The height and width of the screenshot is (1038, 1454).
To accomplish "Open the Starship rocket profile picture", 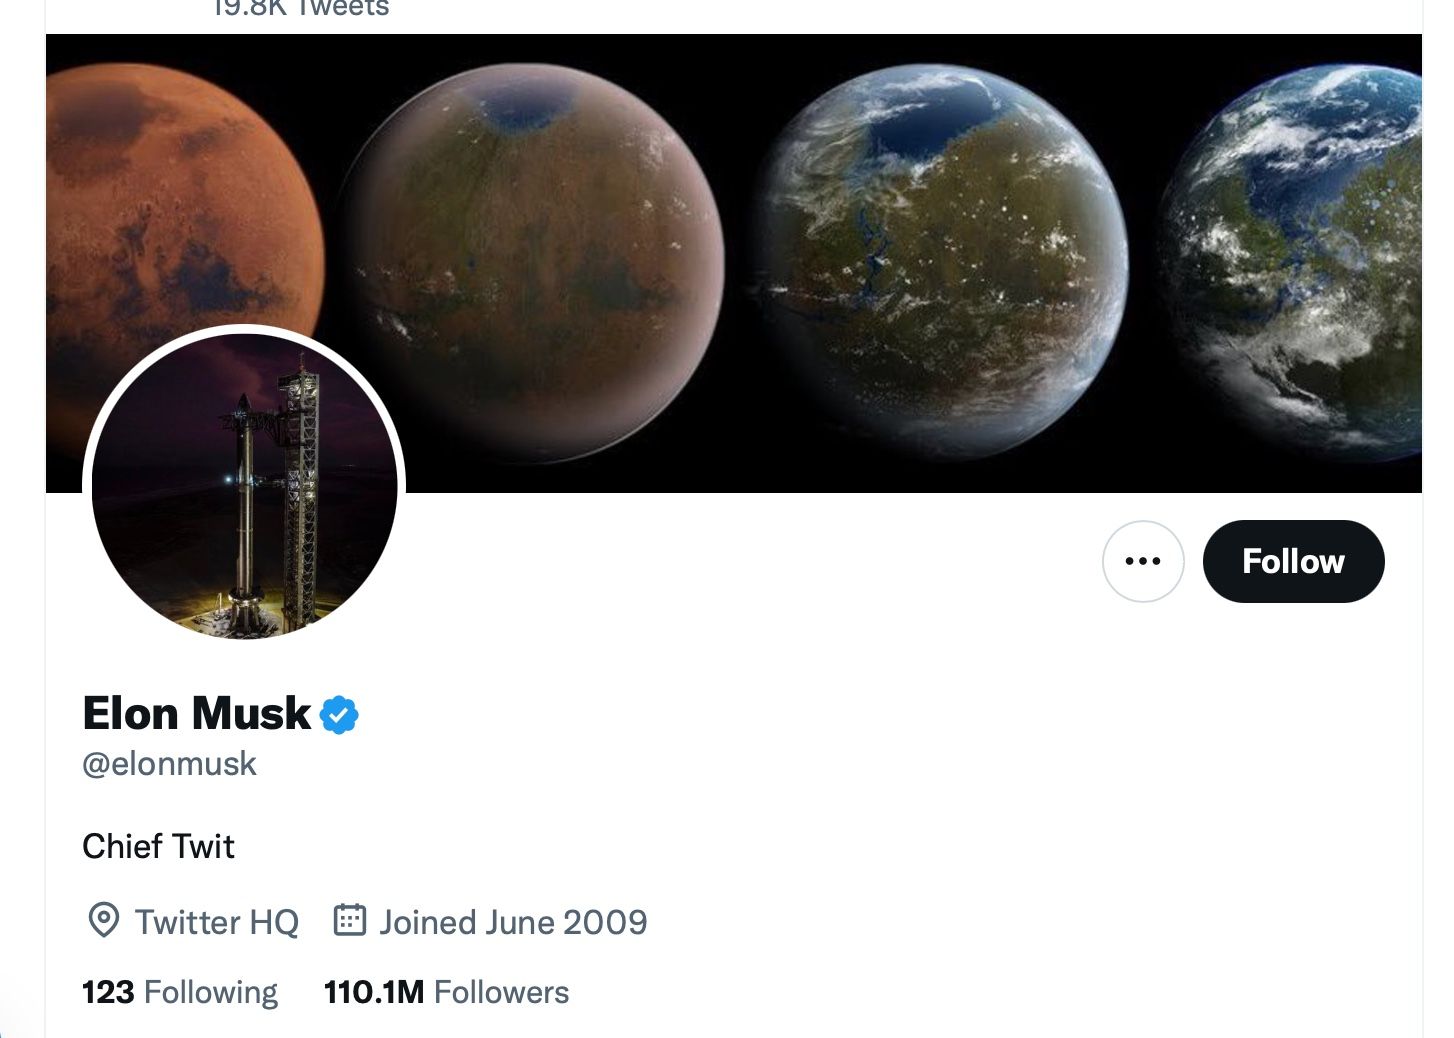I will tap(245, 486).
